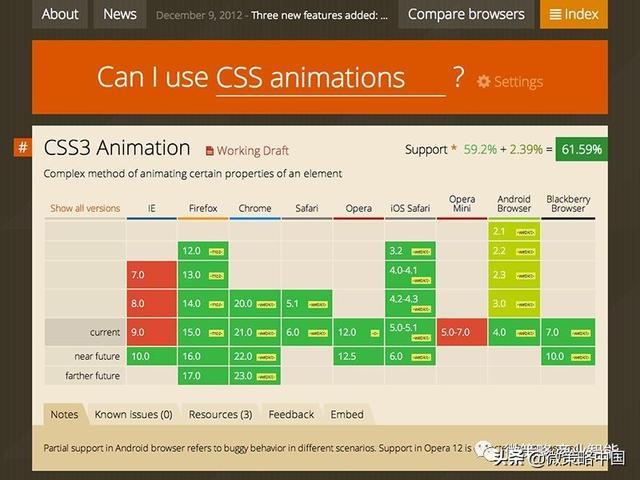Open the About page

(x=60, y=14)
